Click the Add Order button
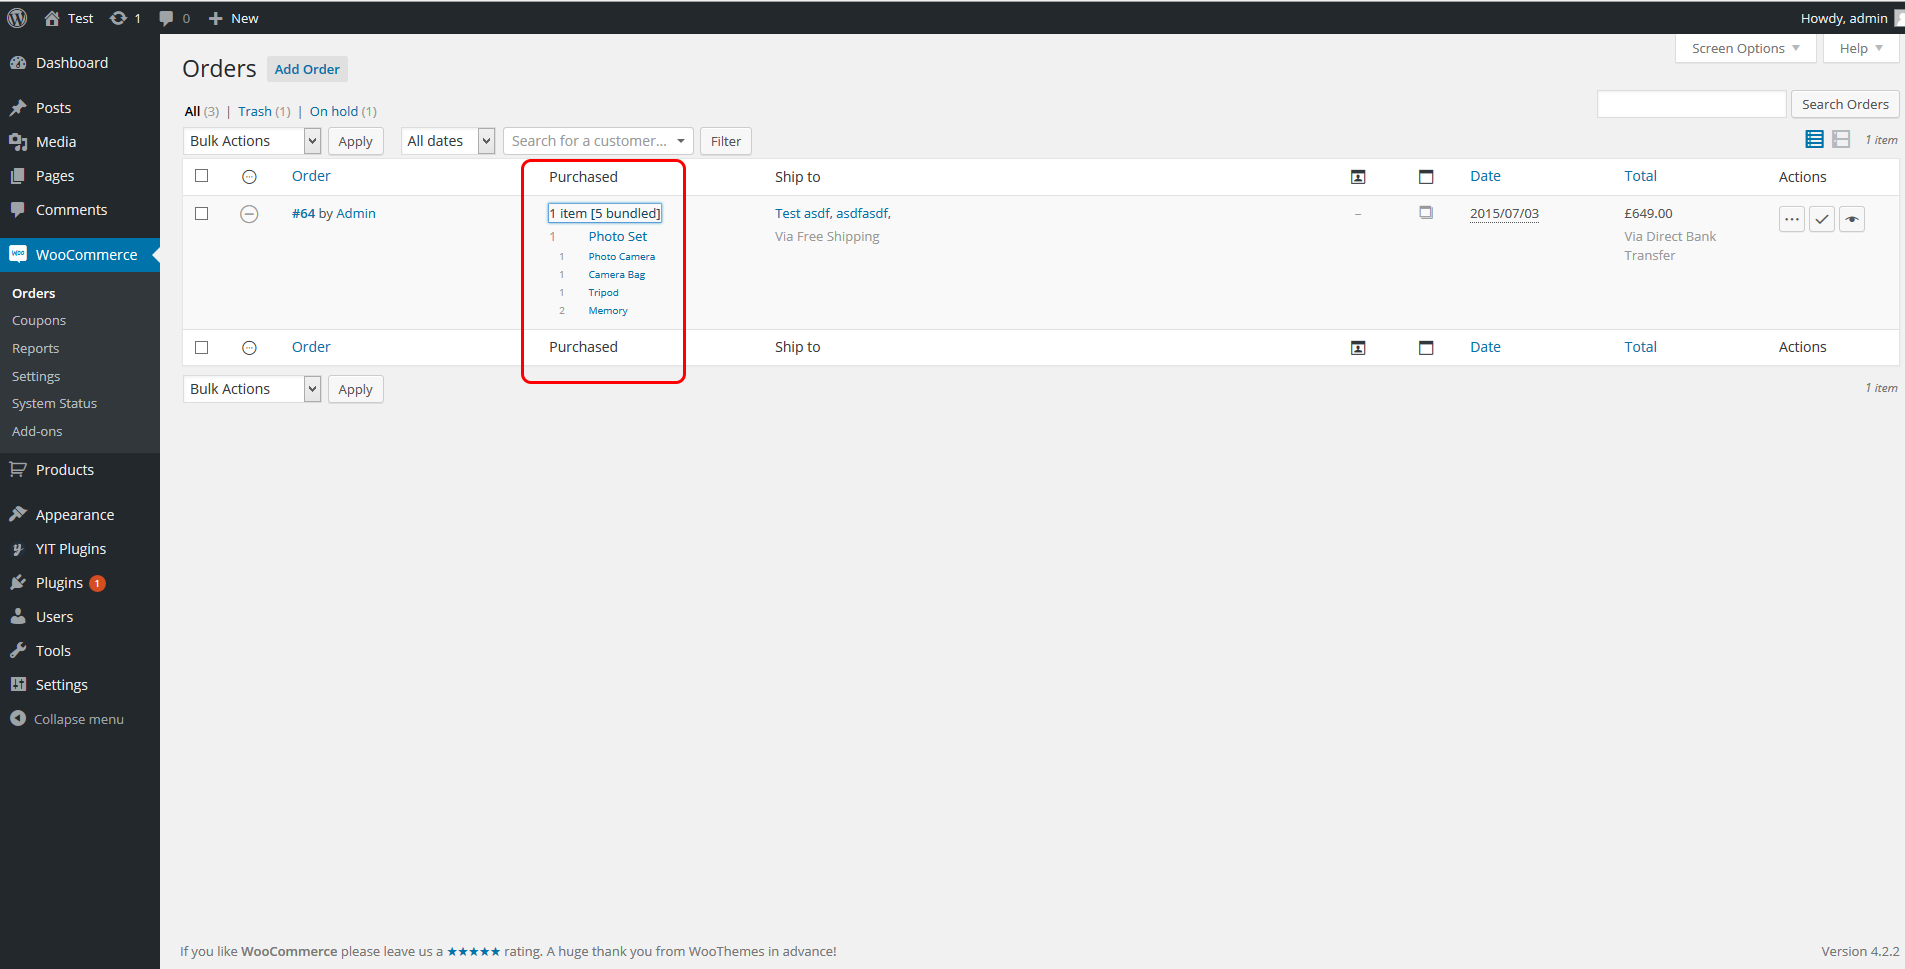This screenshot has width=1905, height=969. pyautogui.click(x=307, y=69)
